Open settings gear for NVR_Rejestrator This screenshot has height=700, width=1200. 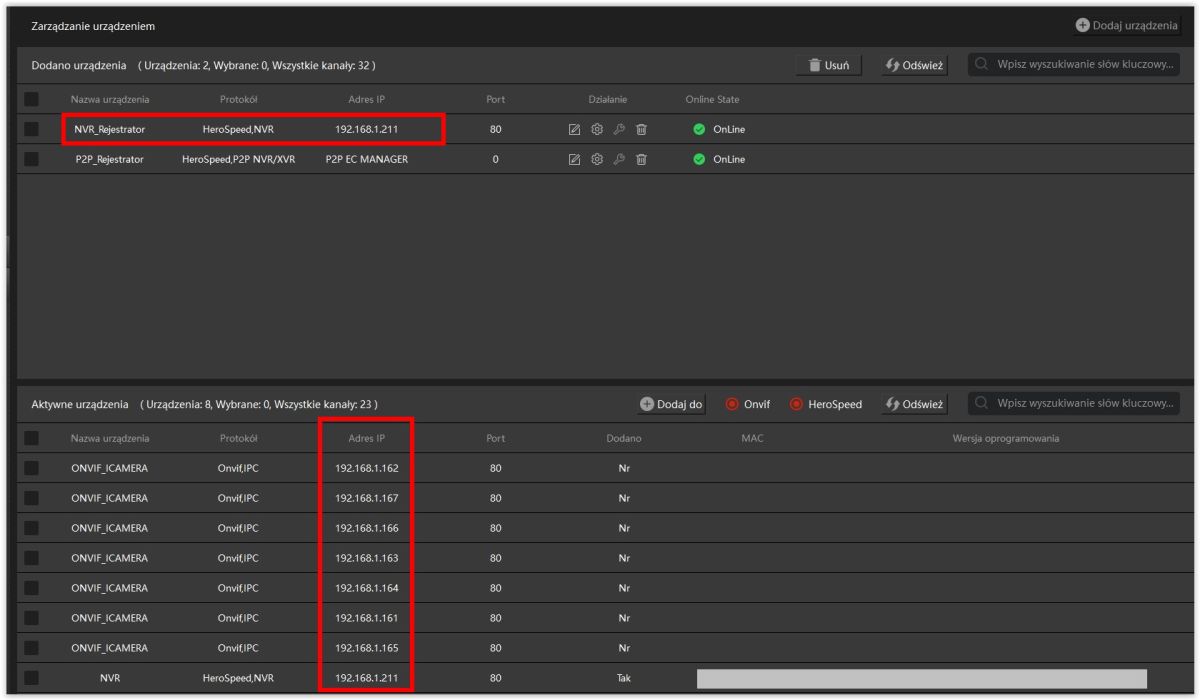coord(597,129)
